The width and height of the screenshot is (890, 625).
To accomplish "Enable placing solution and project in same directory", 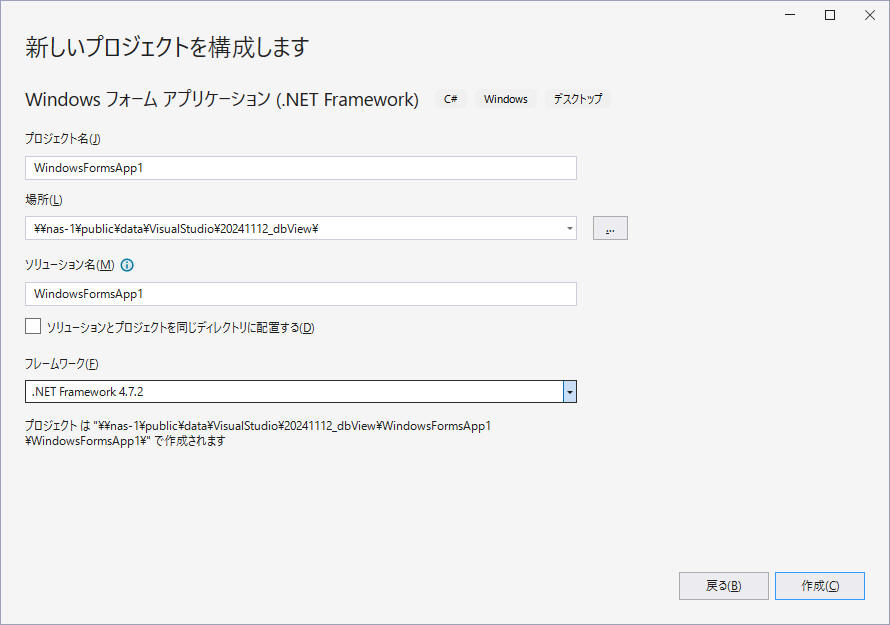I will coord(34,327).
